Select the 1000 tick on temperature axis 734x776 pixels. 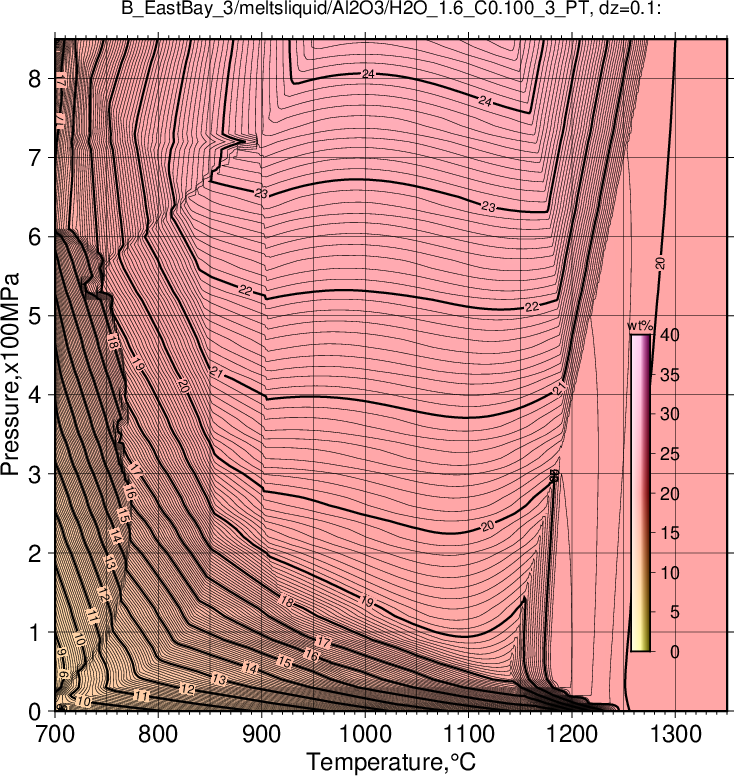point(365,734)
